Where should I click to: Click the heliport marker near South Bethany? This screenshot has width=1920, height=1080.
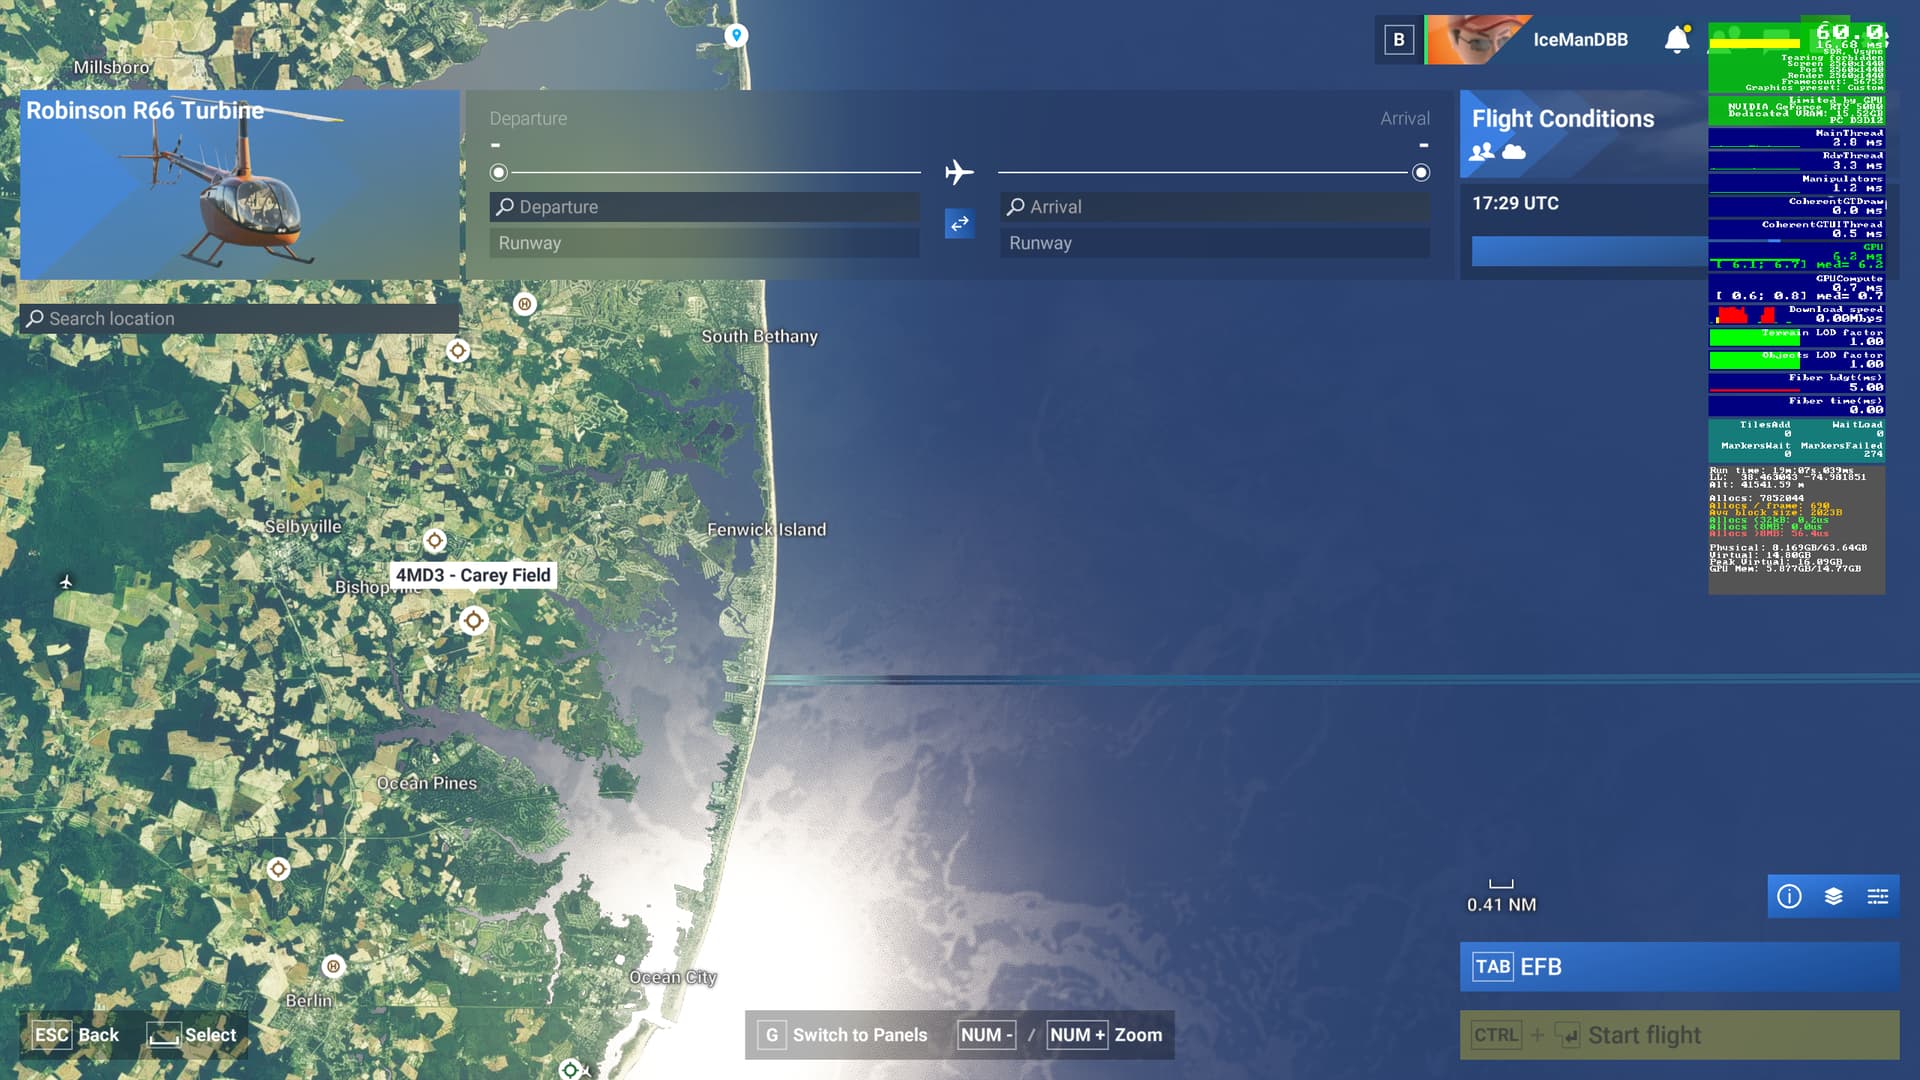click(524, 304)
